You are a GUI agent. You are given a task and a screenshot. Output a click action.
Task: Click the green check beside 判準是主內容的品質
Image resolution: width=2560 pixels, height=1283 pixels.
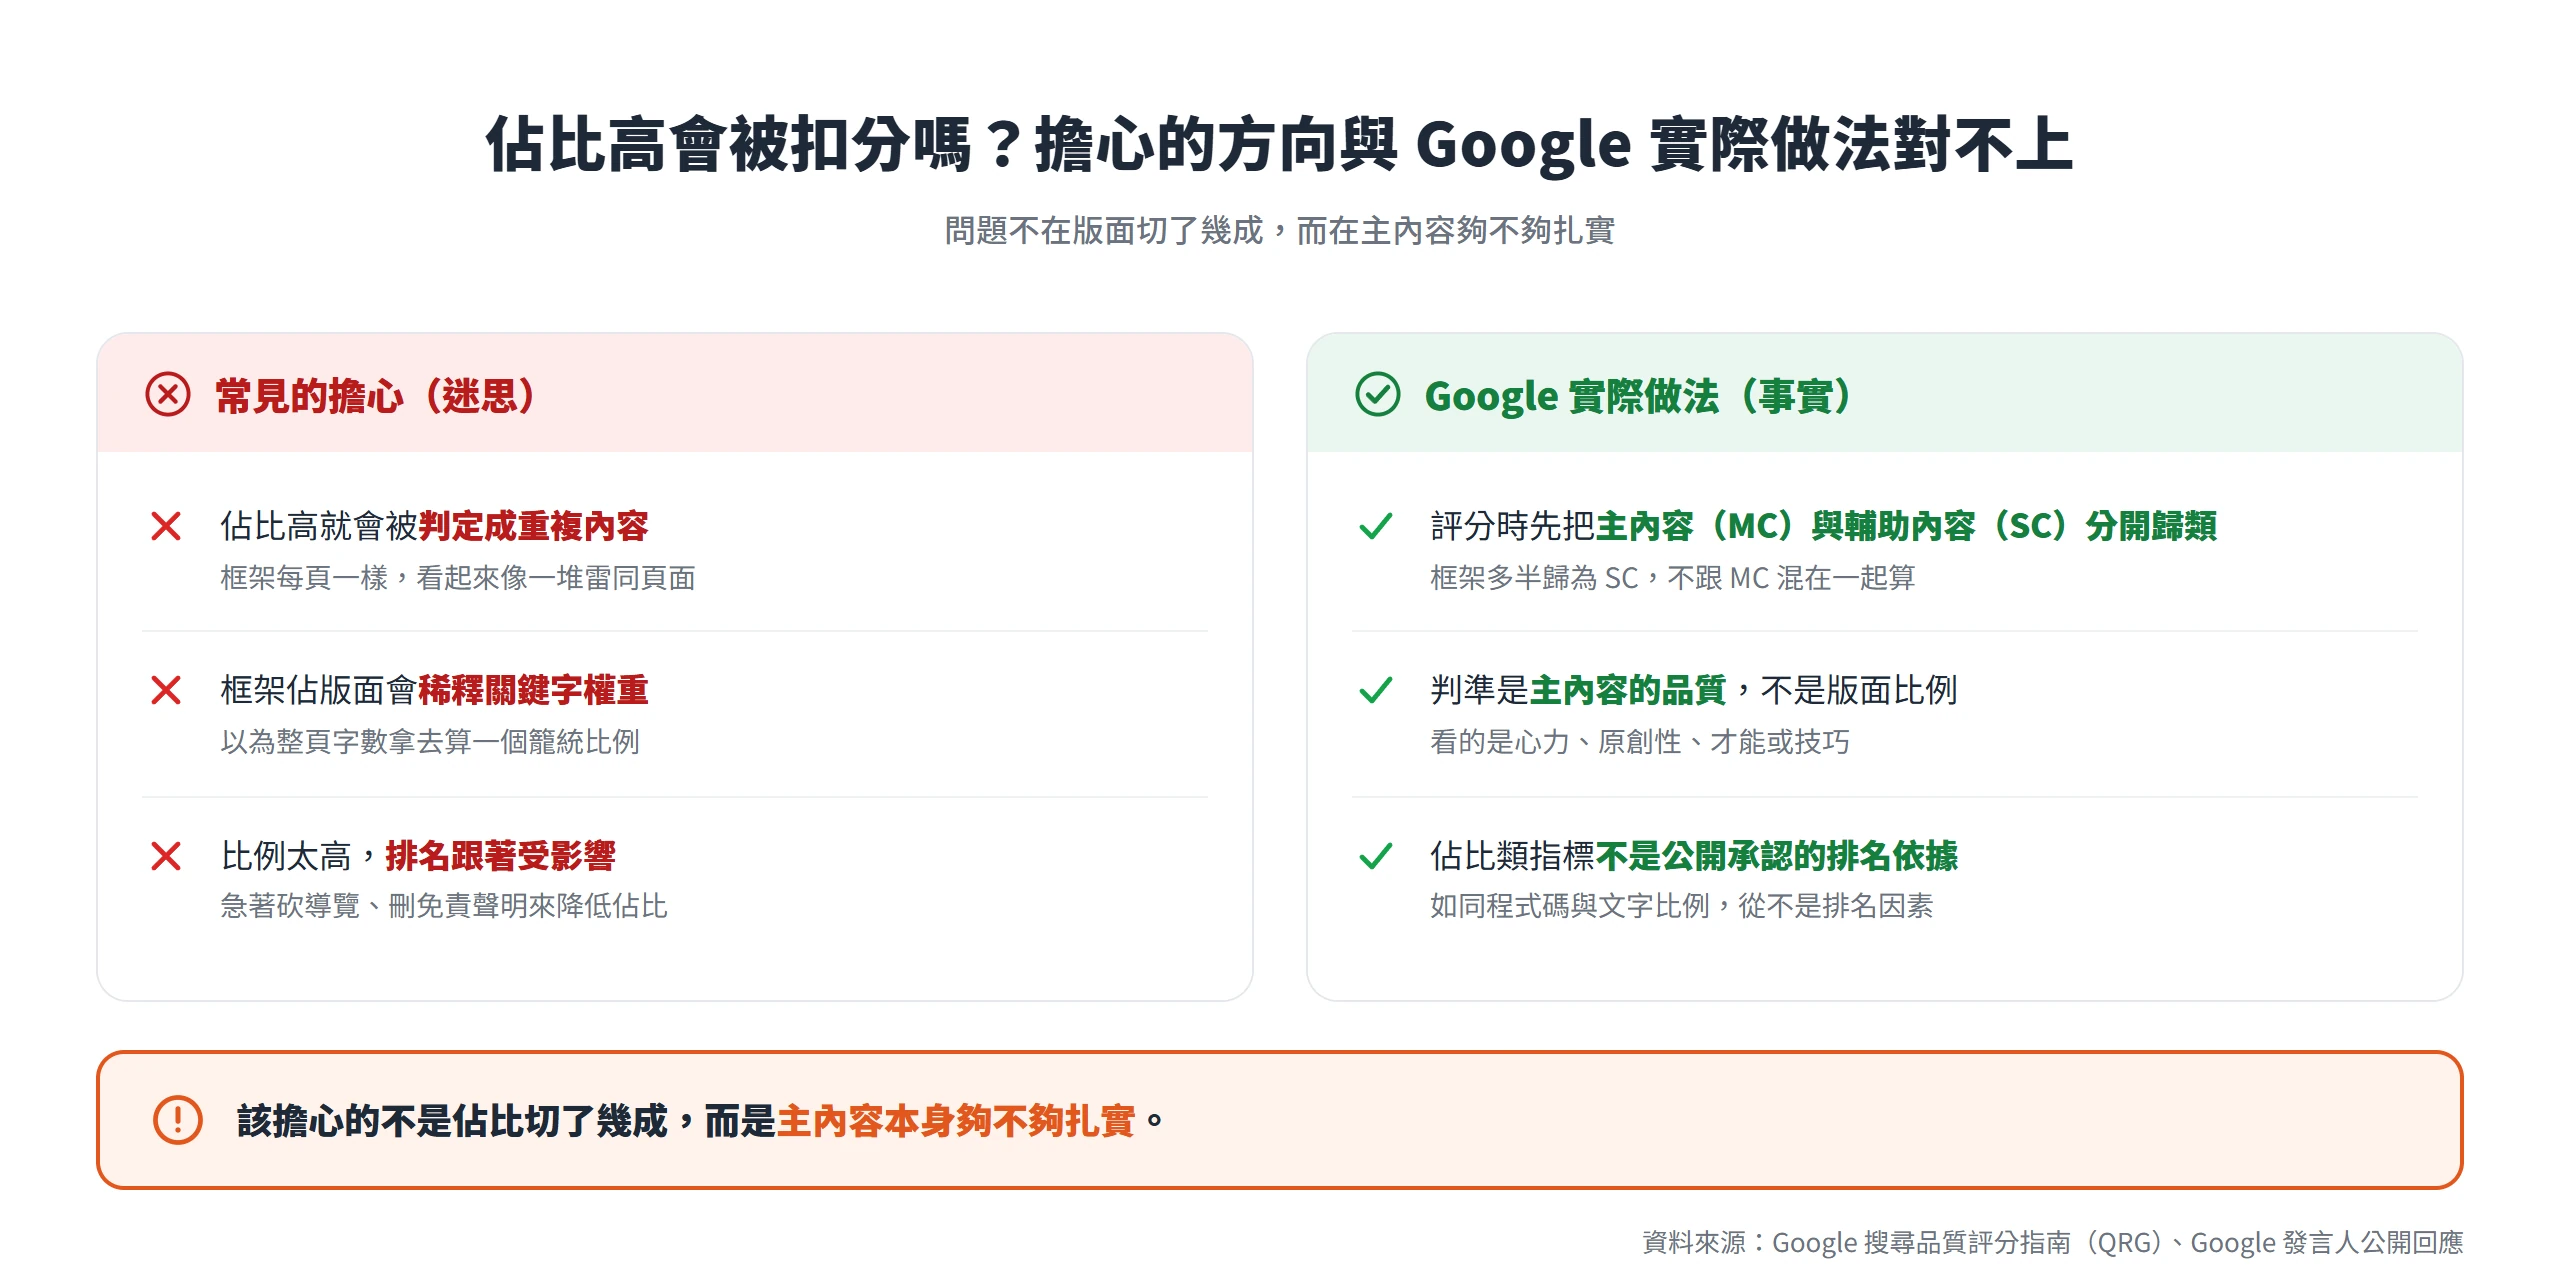[x=1376, y=690]
